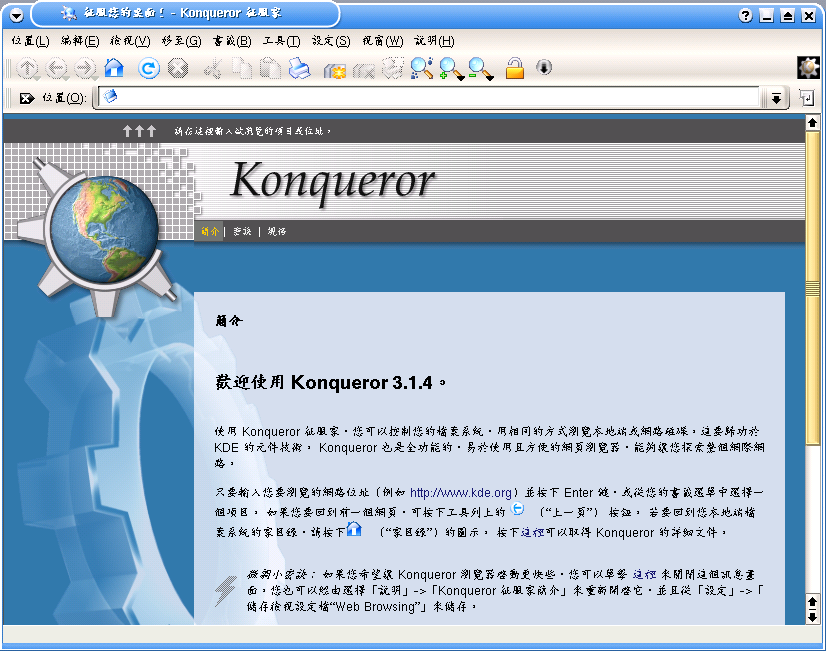Open the 工具(T) tools menu
This screenshot has width=826, height=651.
pyautogui.click(x=281, y=41)
